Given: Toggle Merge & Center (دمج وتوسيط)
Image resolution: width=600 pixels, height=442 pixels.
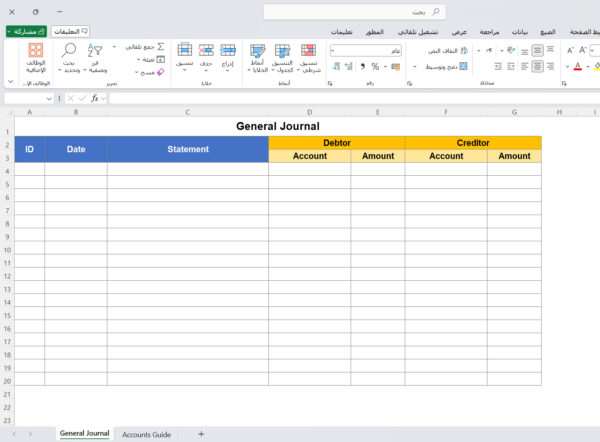Looking at the screenshot, I should [x=446, y=66].
